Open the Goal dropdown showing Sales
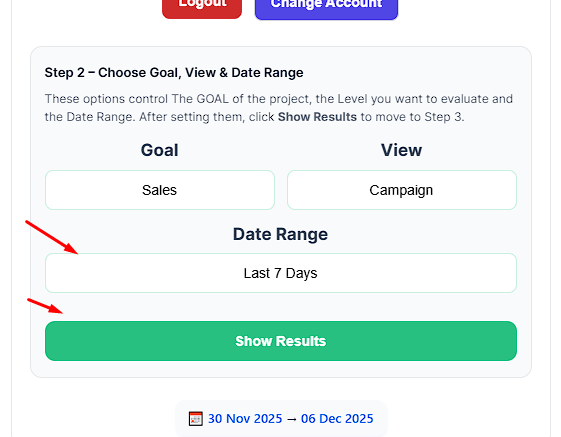The image size is (561, 437). point(160,190)
